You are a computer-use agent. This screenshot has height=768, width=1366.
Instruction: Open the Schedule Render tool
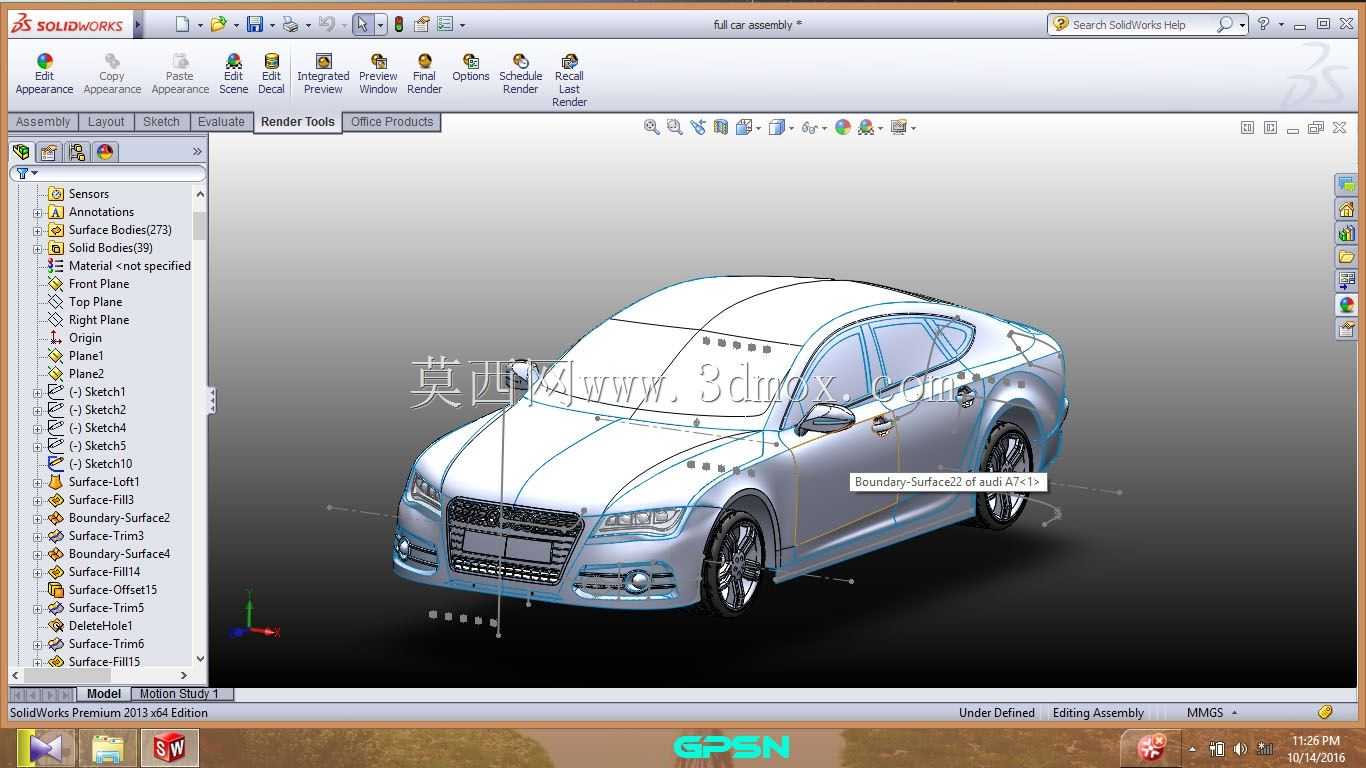(520, 75)
